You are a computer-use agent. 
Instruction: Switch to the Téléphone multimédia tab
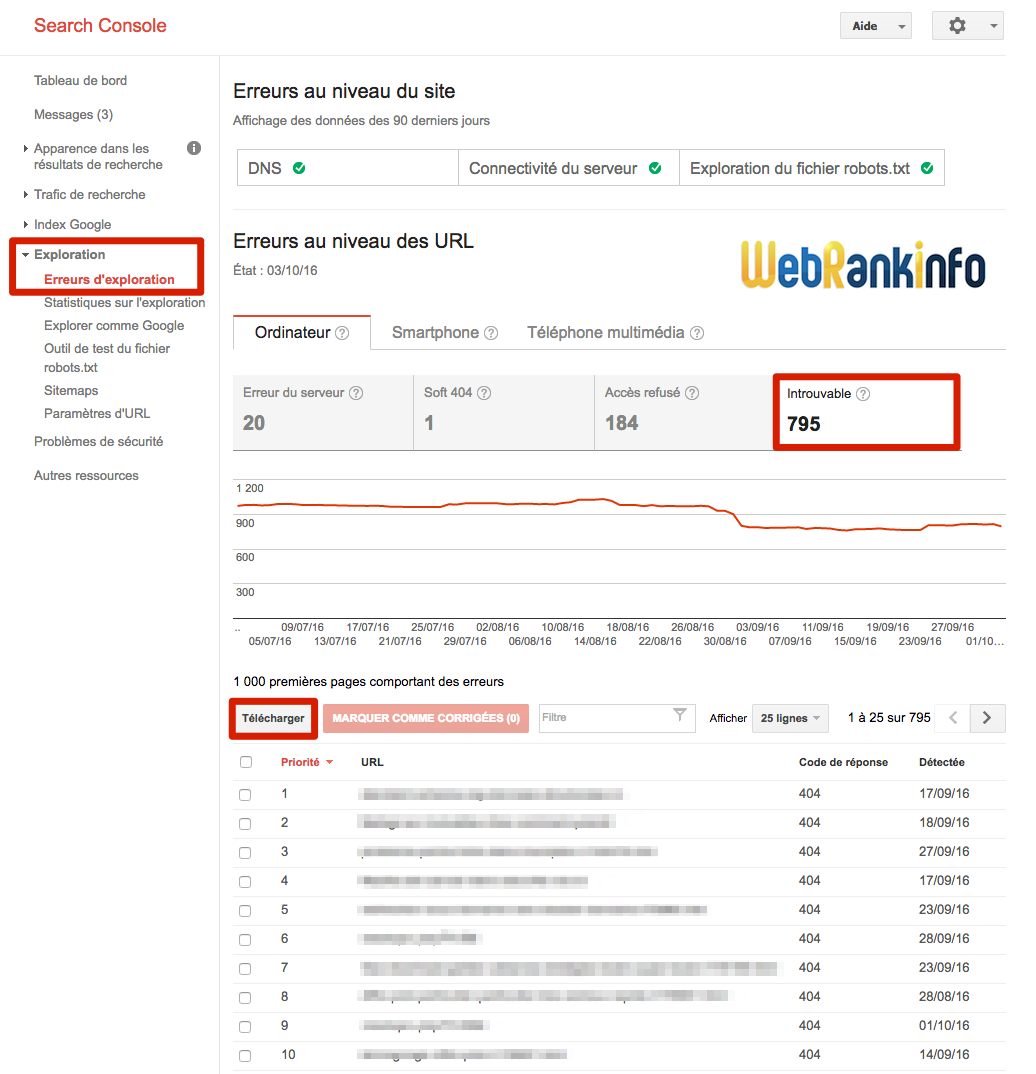click(615, 332)
